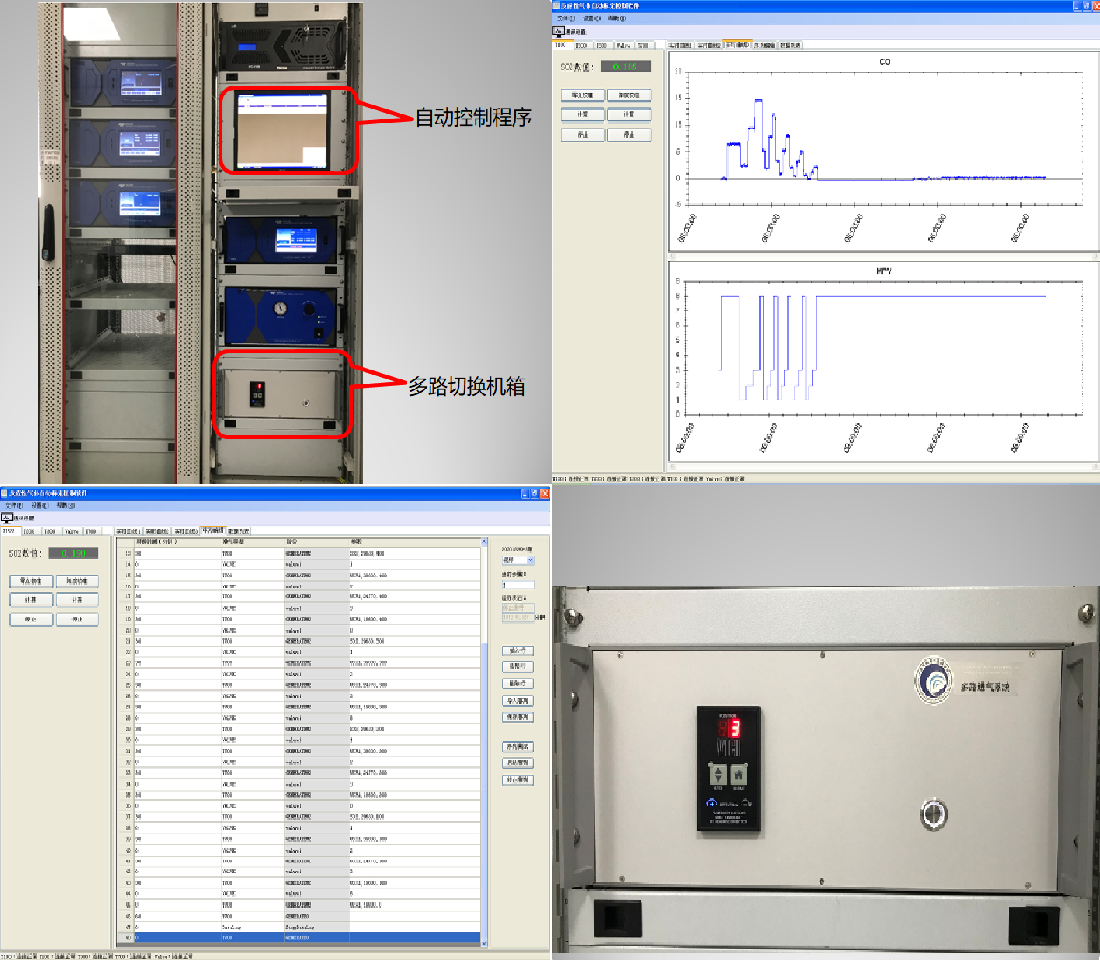The height and width of the screenshot is (960, 1100).
Task: Click the 保存序列 button beside the table
Action: click(x=517, y=718)
